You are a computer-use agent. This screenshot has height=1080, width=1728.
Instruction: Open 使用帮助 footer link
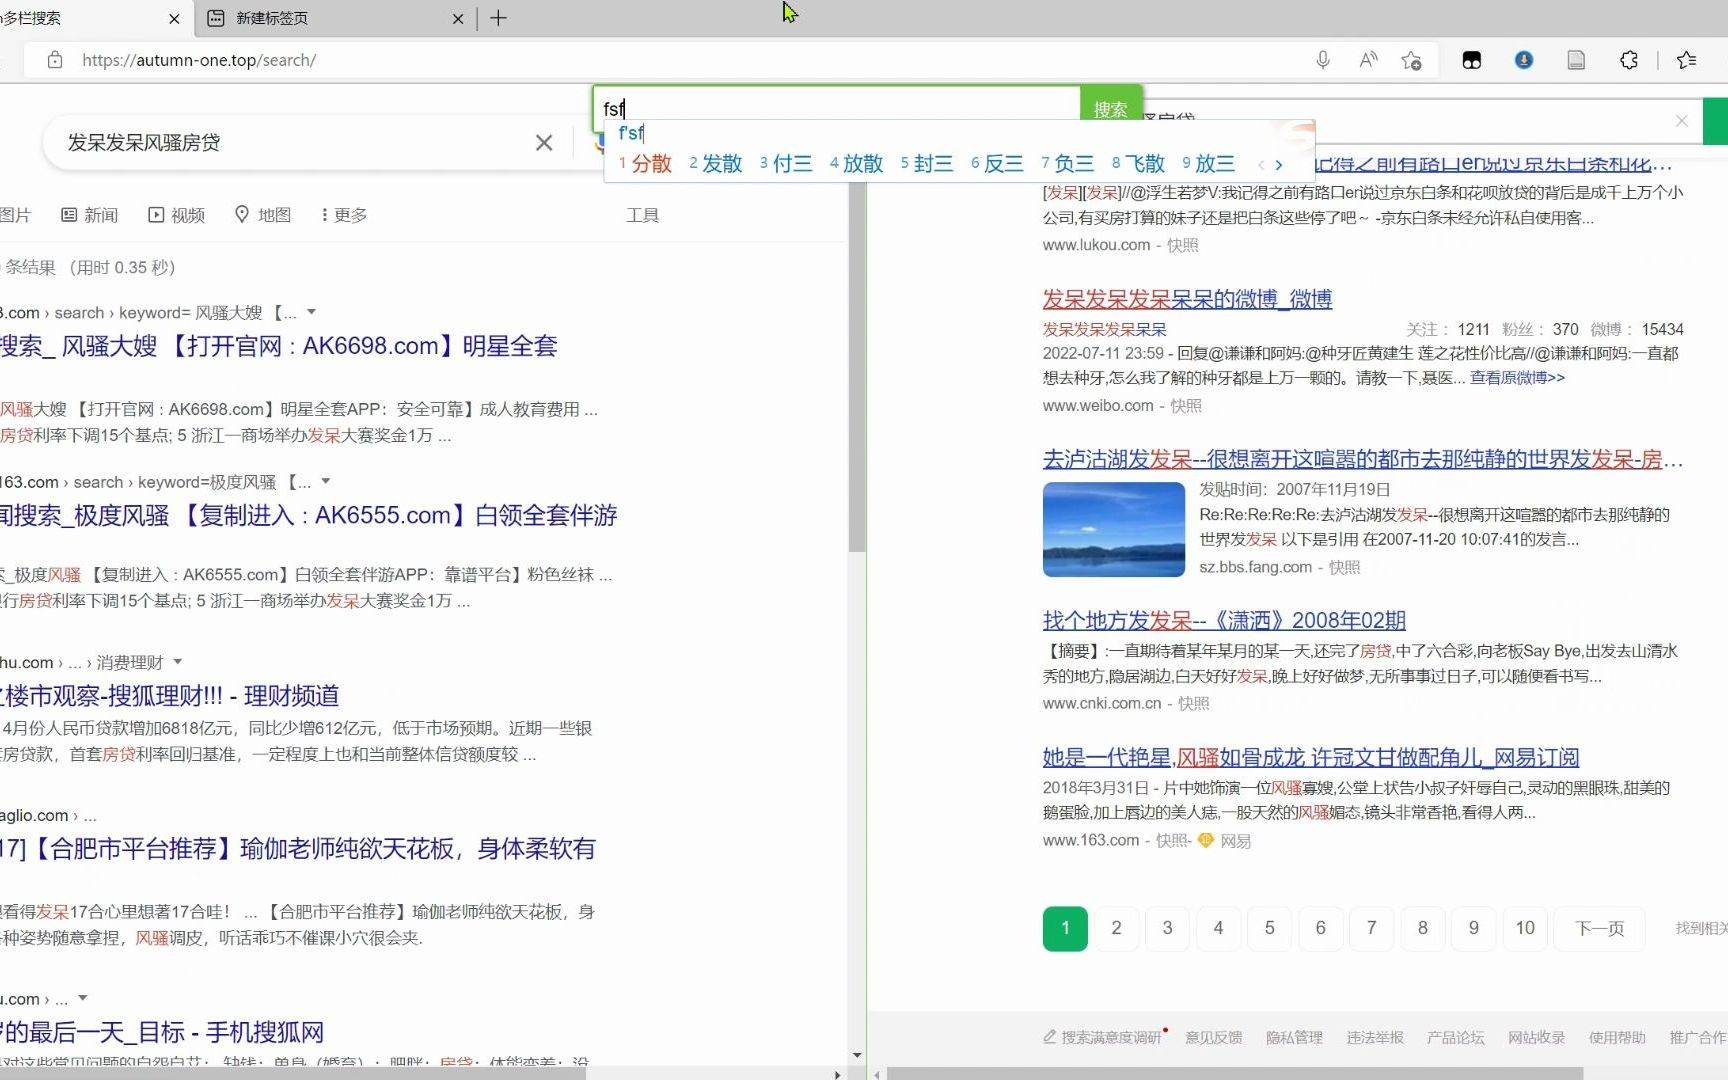(1617, 1038)
